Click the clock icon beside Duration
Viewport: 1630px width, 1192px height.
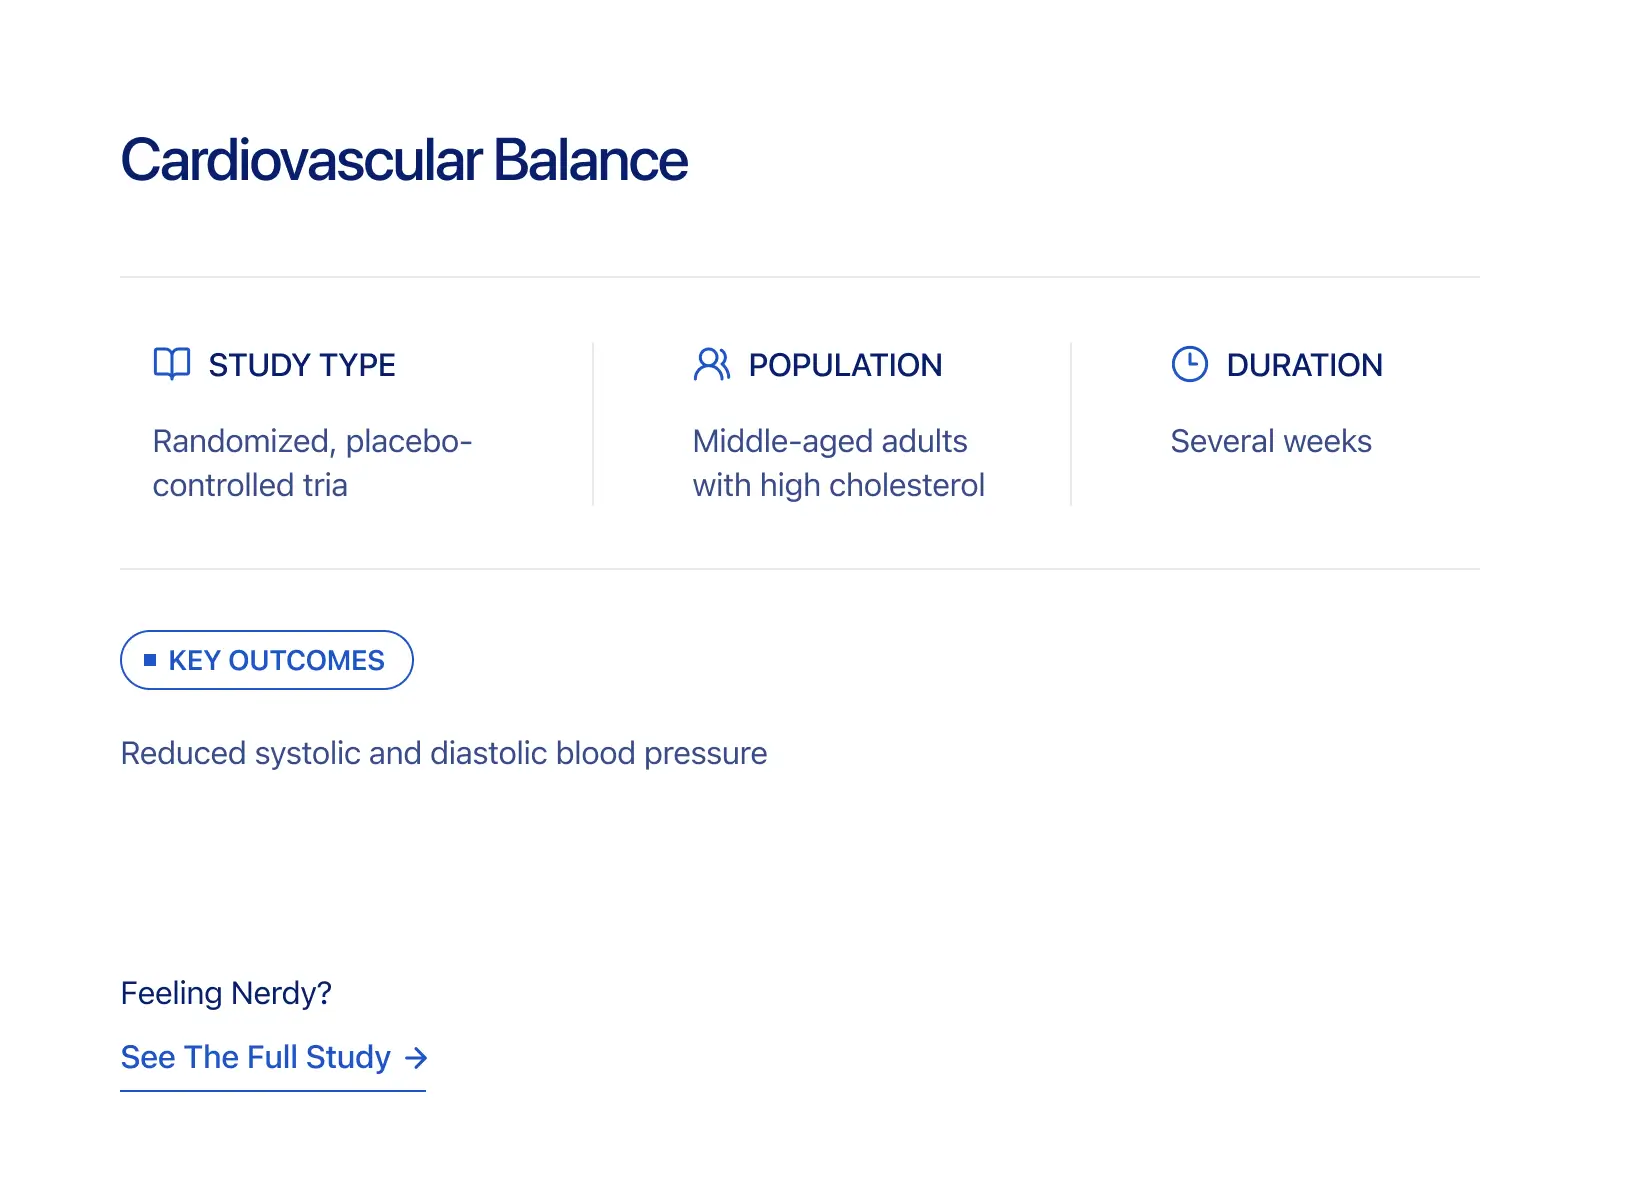tap(1189, 364)
